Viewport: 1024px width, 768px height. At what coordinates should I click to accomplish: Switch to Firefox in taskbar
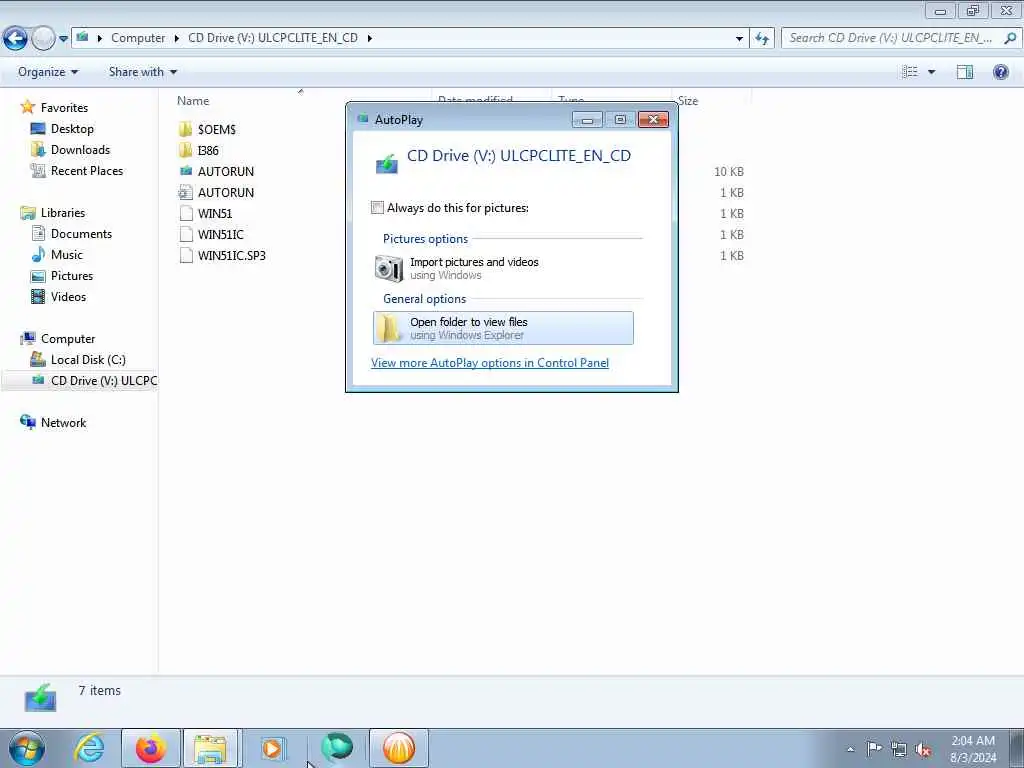(x=151, y=748)
